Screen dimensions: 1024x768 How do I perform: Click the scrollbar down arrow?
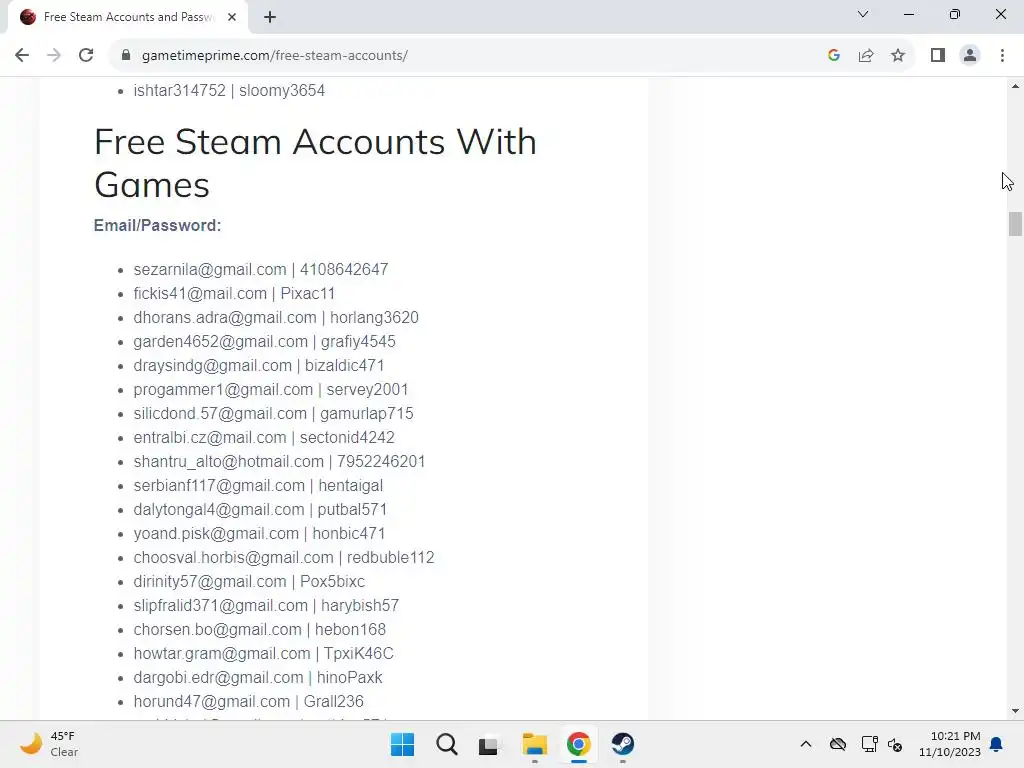click(1015, 711)
